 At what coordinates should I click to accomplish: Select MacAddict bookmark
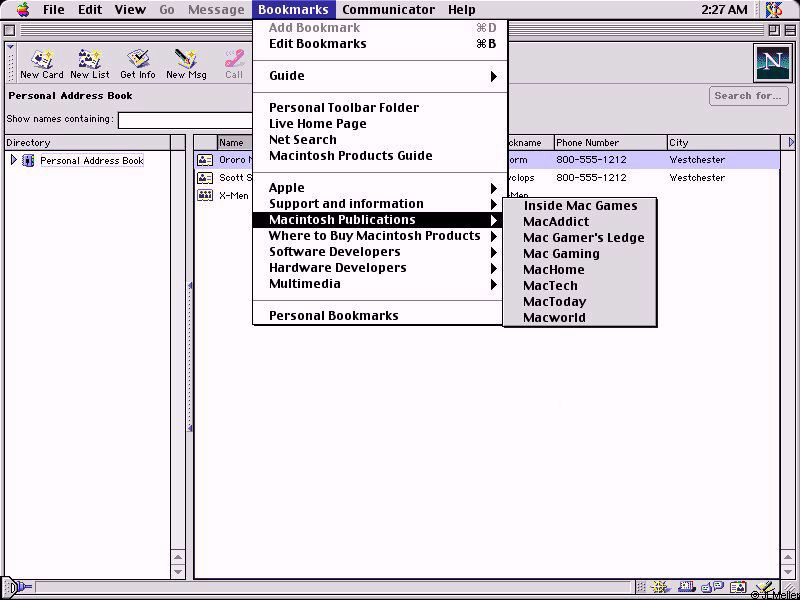click(x=580, y=222)
